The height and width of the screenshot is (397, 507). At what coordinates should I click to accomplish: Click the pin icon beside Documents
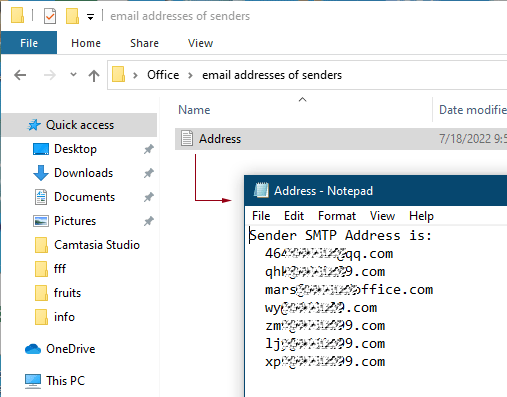pos(149,197)
